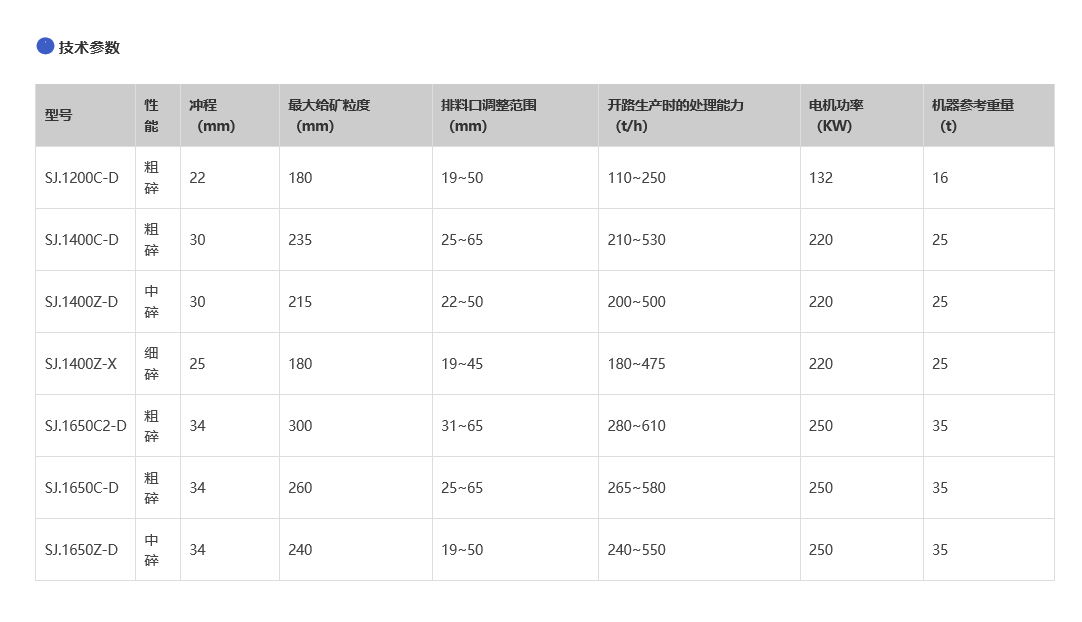Click the 最大给矿粒度 column header
This screenshot has width=1082, height=622.
329,105
